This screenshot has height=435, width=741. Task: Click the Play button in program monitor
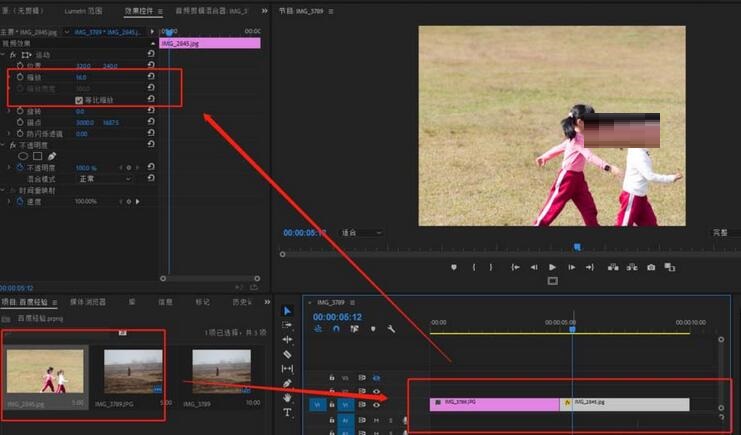tap(552, 267)
